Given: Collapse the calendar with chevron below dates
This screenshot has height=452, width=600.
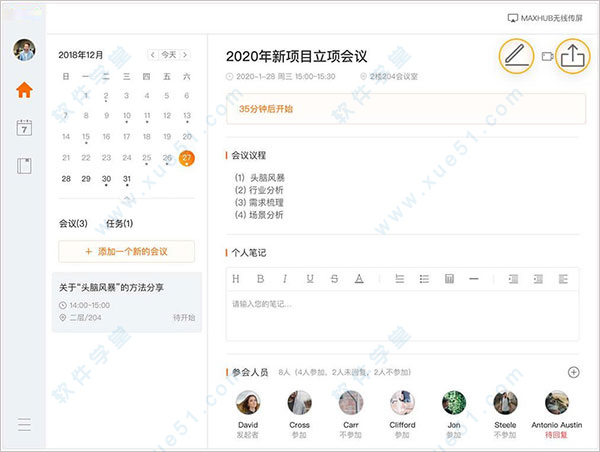Looking at the screenshot, I should (x=127, y=198).
